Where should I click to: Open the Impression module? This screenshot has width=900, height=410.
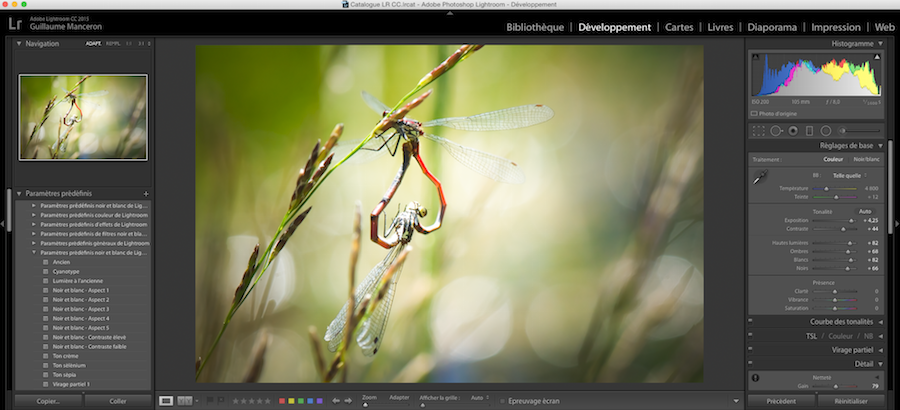(836, 27)
